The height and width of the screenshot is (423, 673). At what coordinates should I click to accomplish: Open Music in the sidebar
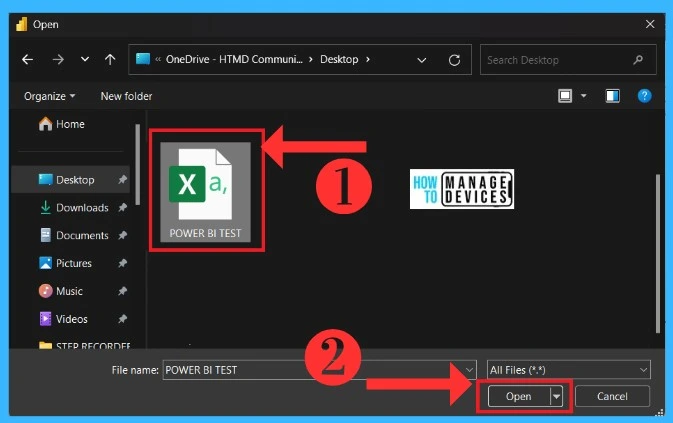pyautogui.click(x=61, y=291)
